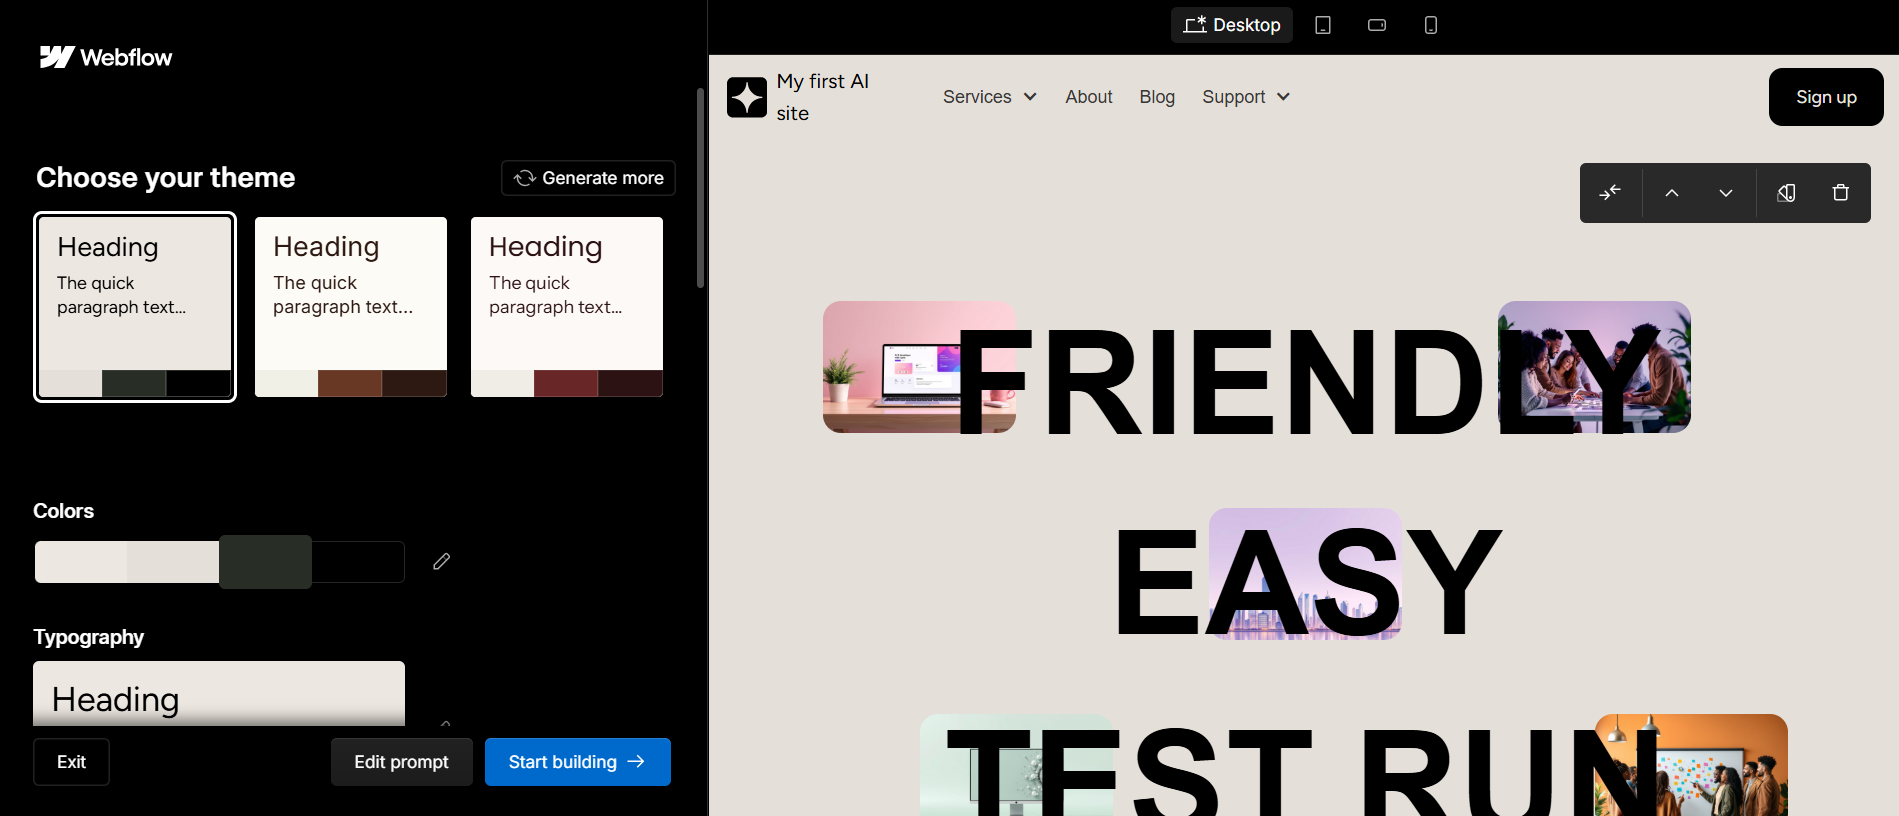Click the Edit prompt button

point(401,762)
